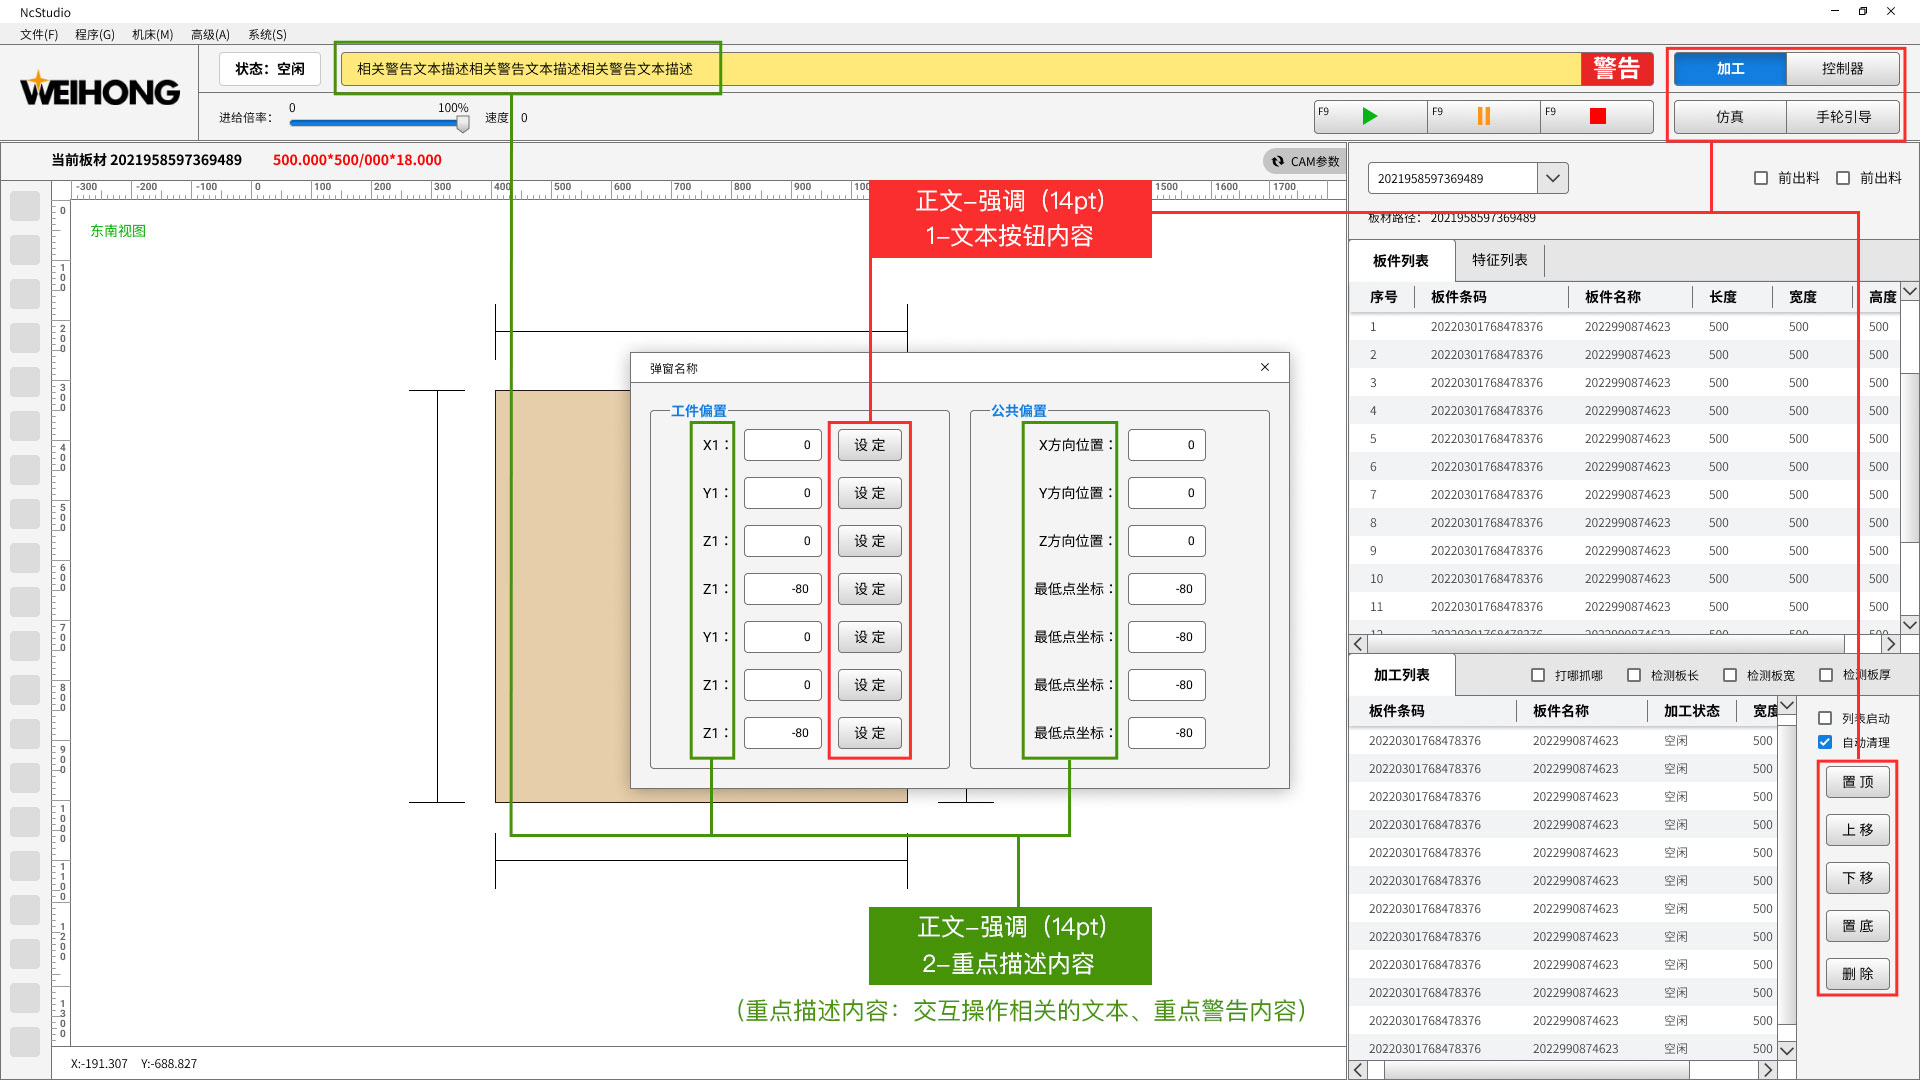Open the 系统(S) menu

pos(267,34)
